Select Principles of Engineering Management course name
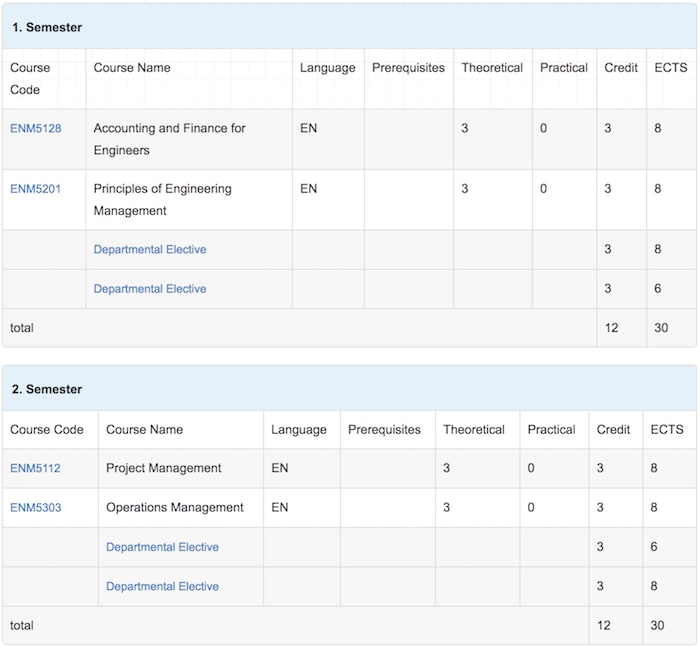The width and height of the screenshot is (700, 647). (x=162, y=200)
